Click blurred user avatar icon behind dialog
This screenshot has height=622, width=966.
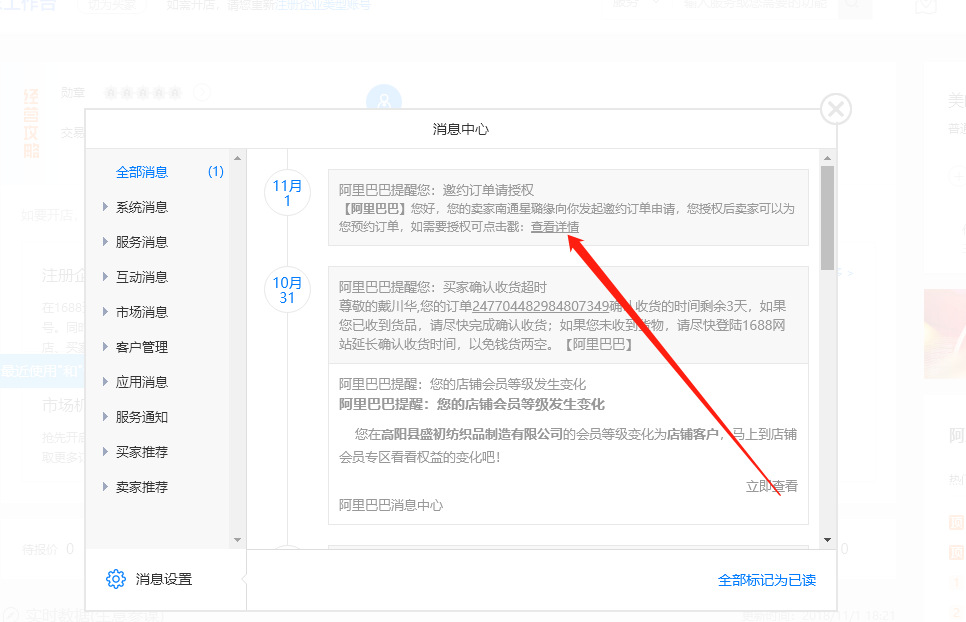coord(384,97)
